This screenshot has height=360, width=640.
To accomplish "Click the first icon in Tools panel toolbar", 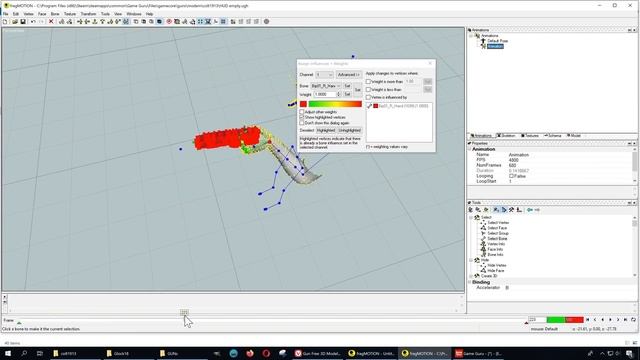I will (471, 210).
